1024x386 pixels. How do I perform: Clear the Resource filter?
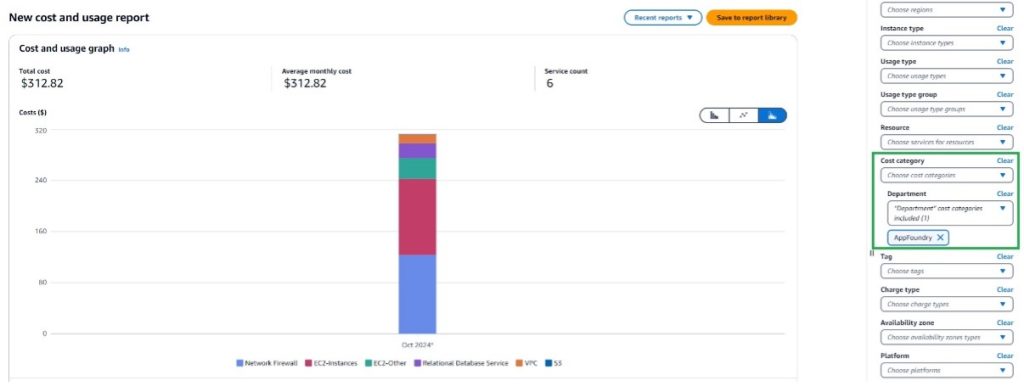[1004, 127]
